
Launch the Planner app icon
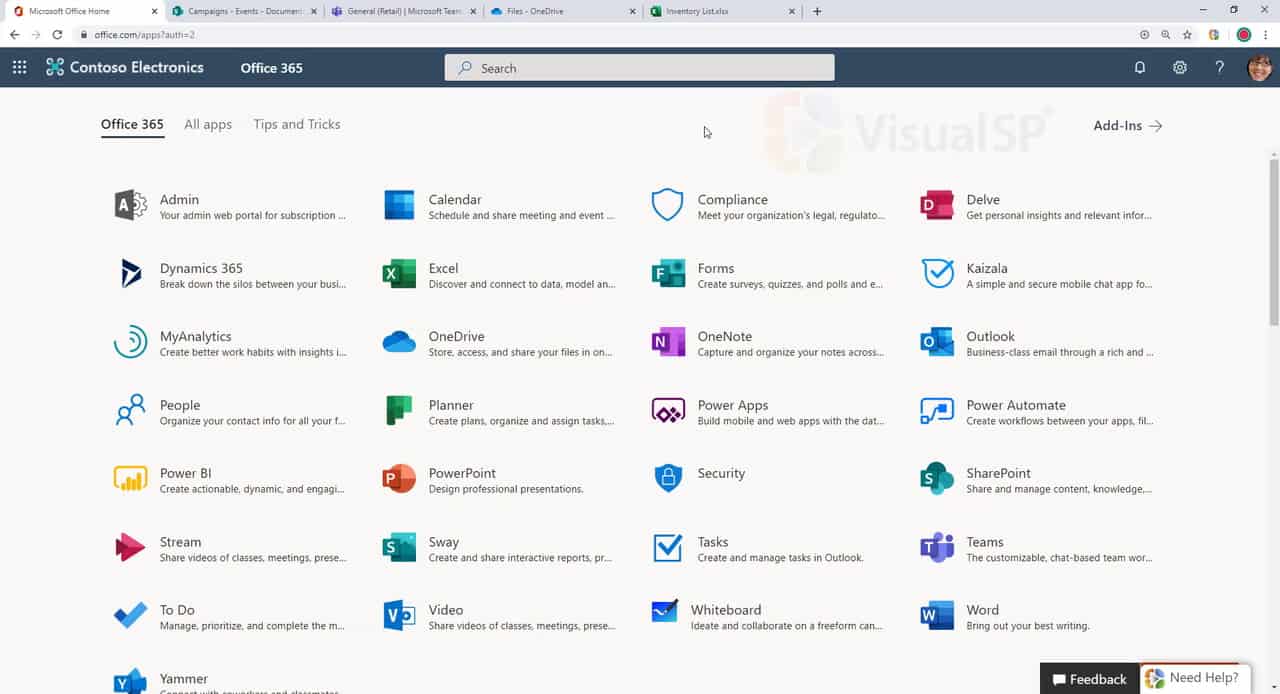coord(399,410)
